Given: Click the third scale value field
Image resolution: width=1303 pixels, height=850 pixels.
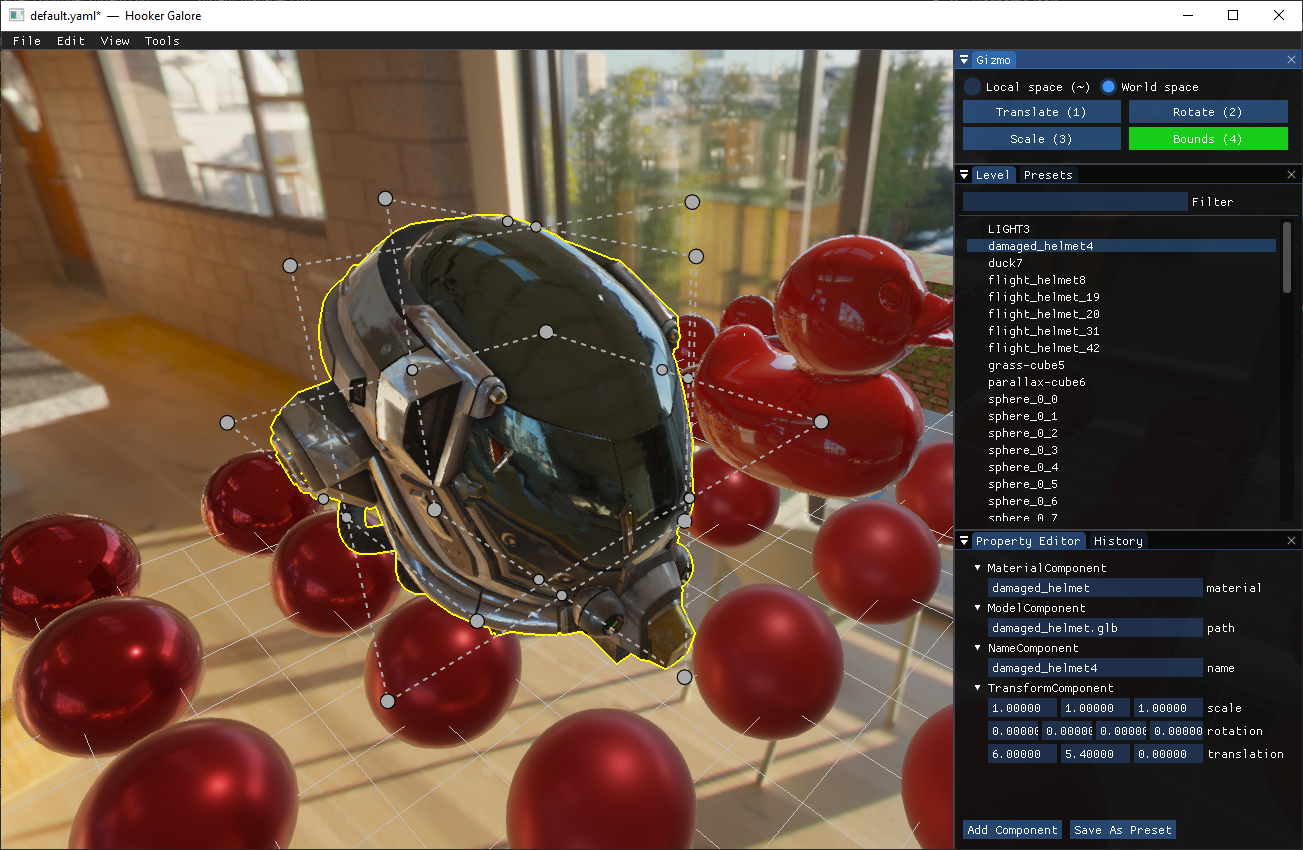Looking at the screenshot, I should coord(1168,708).
